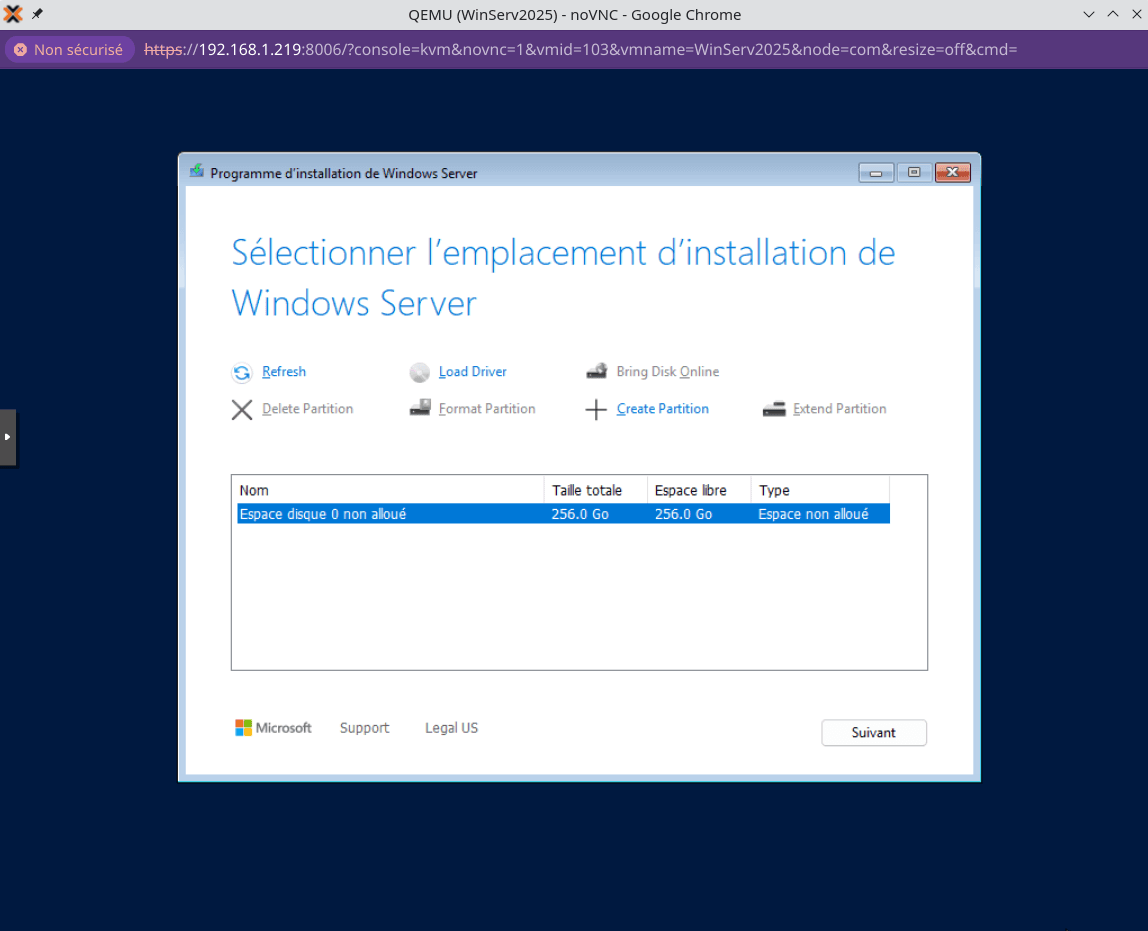Viewport: 1148px width, 931px height.
Task: Click the Microsoft logo in the footer
Action: tap(273, 728)
